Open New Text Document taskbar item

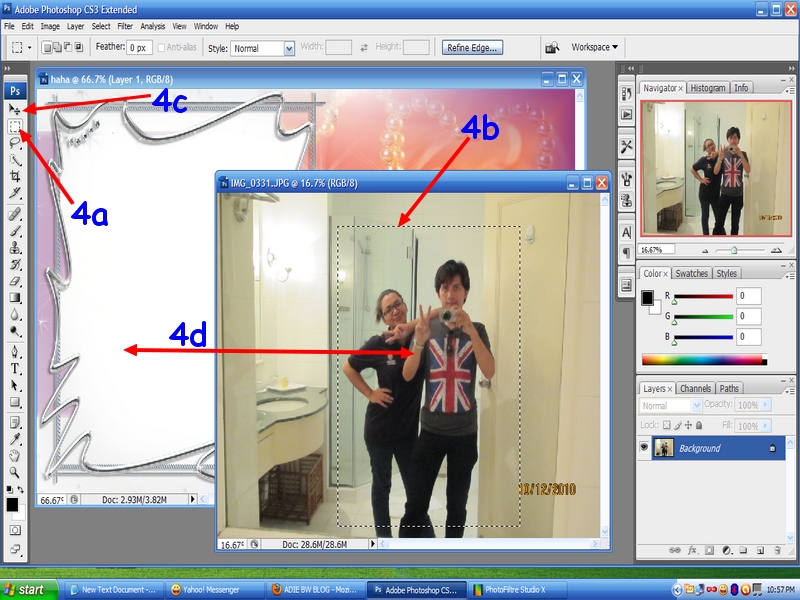[x=115, y=590]
